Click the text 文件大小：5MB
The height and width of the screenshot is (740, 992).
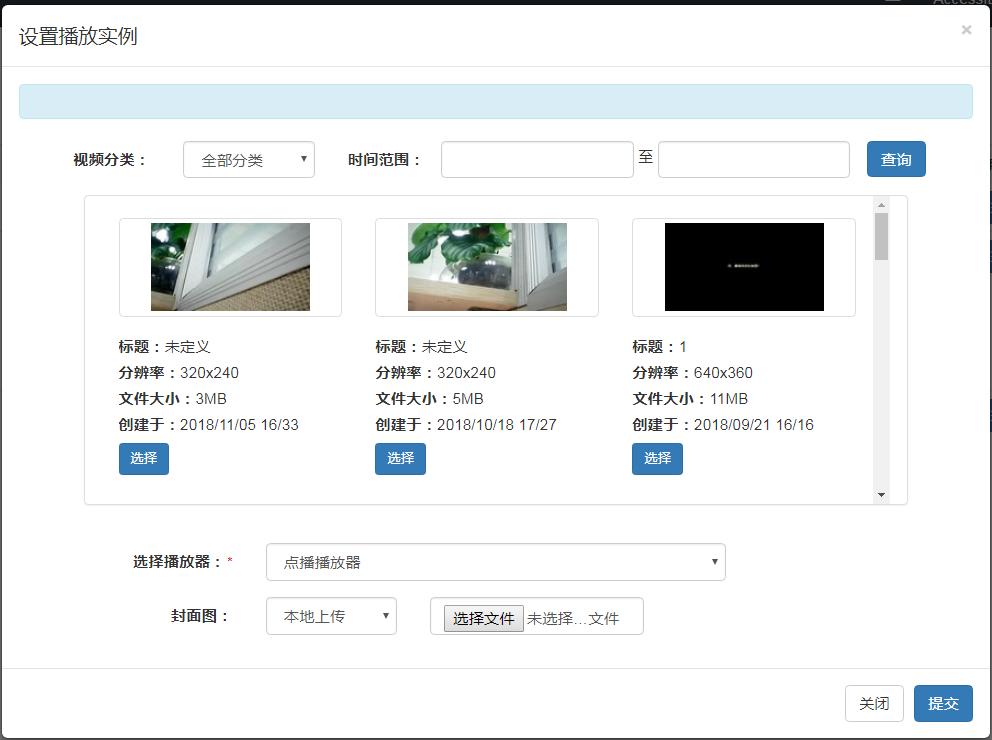click(430, 398)
